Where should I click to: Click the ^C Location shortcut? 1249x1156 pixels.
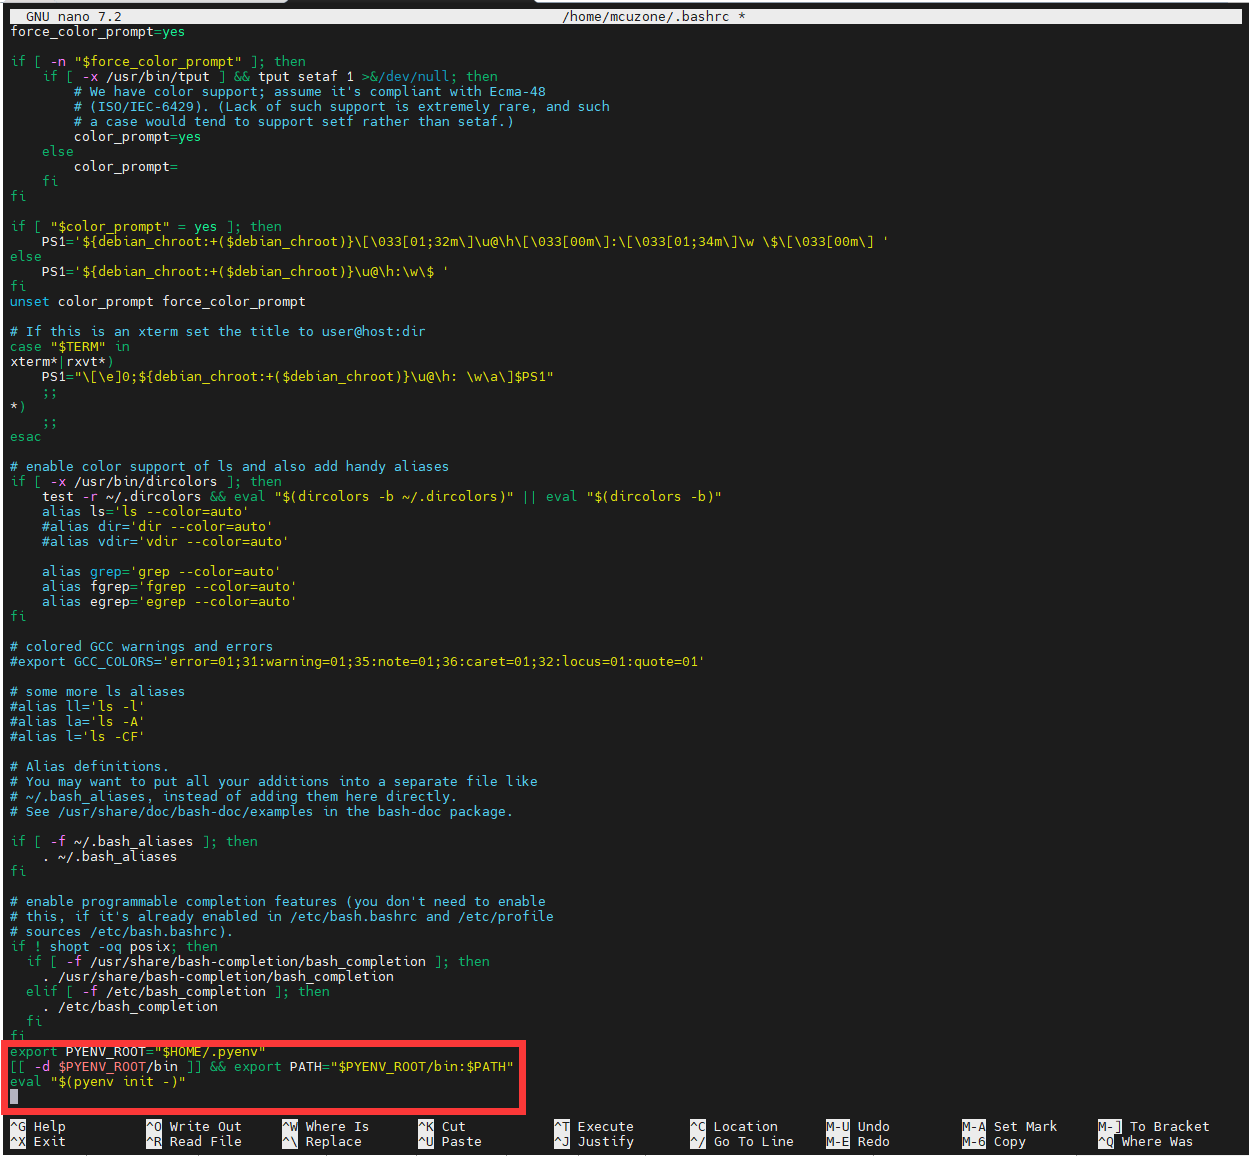tap(734, 1126)
